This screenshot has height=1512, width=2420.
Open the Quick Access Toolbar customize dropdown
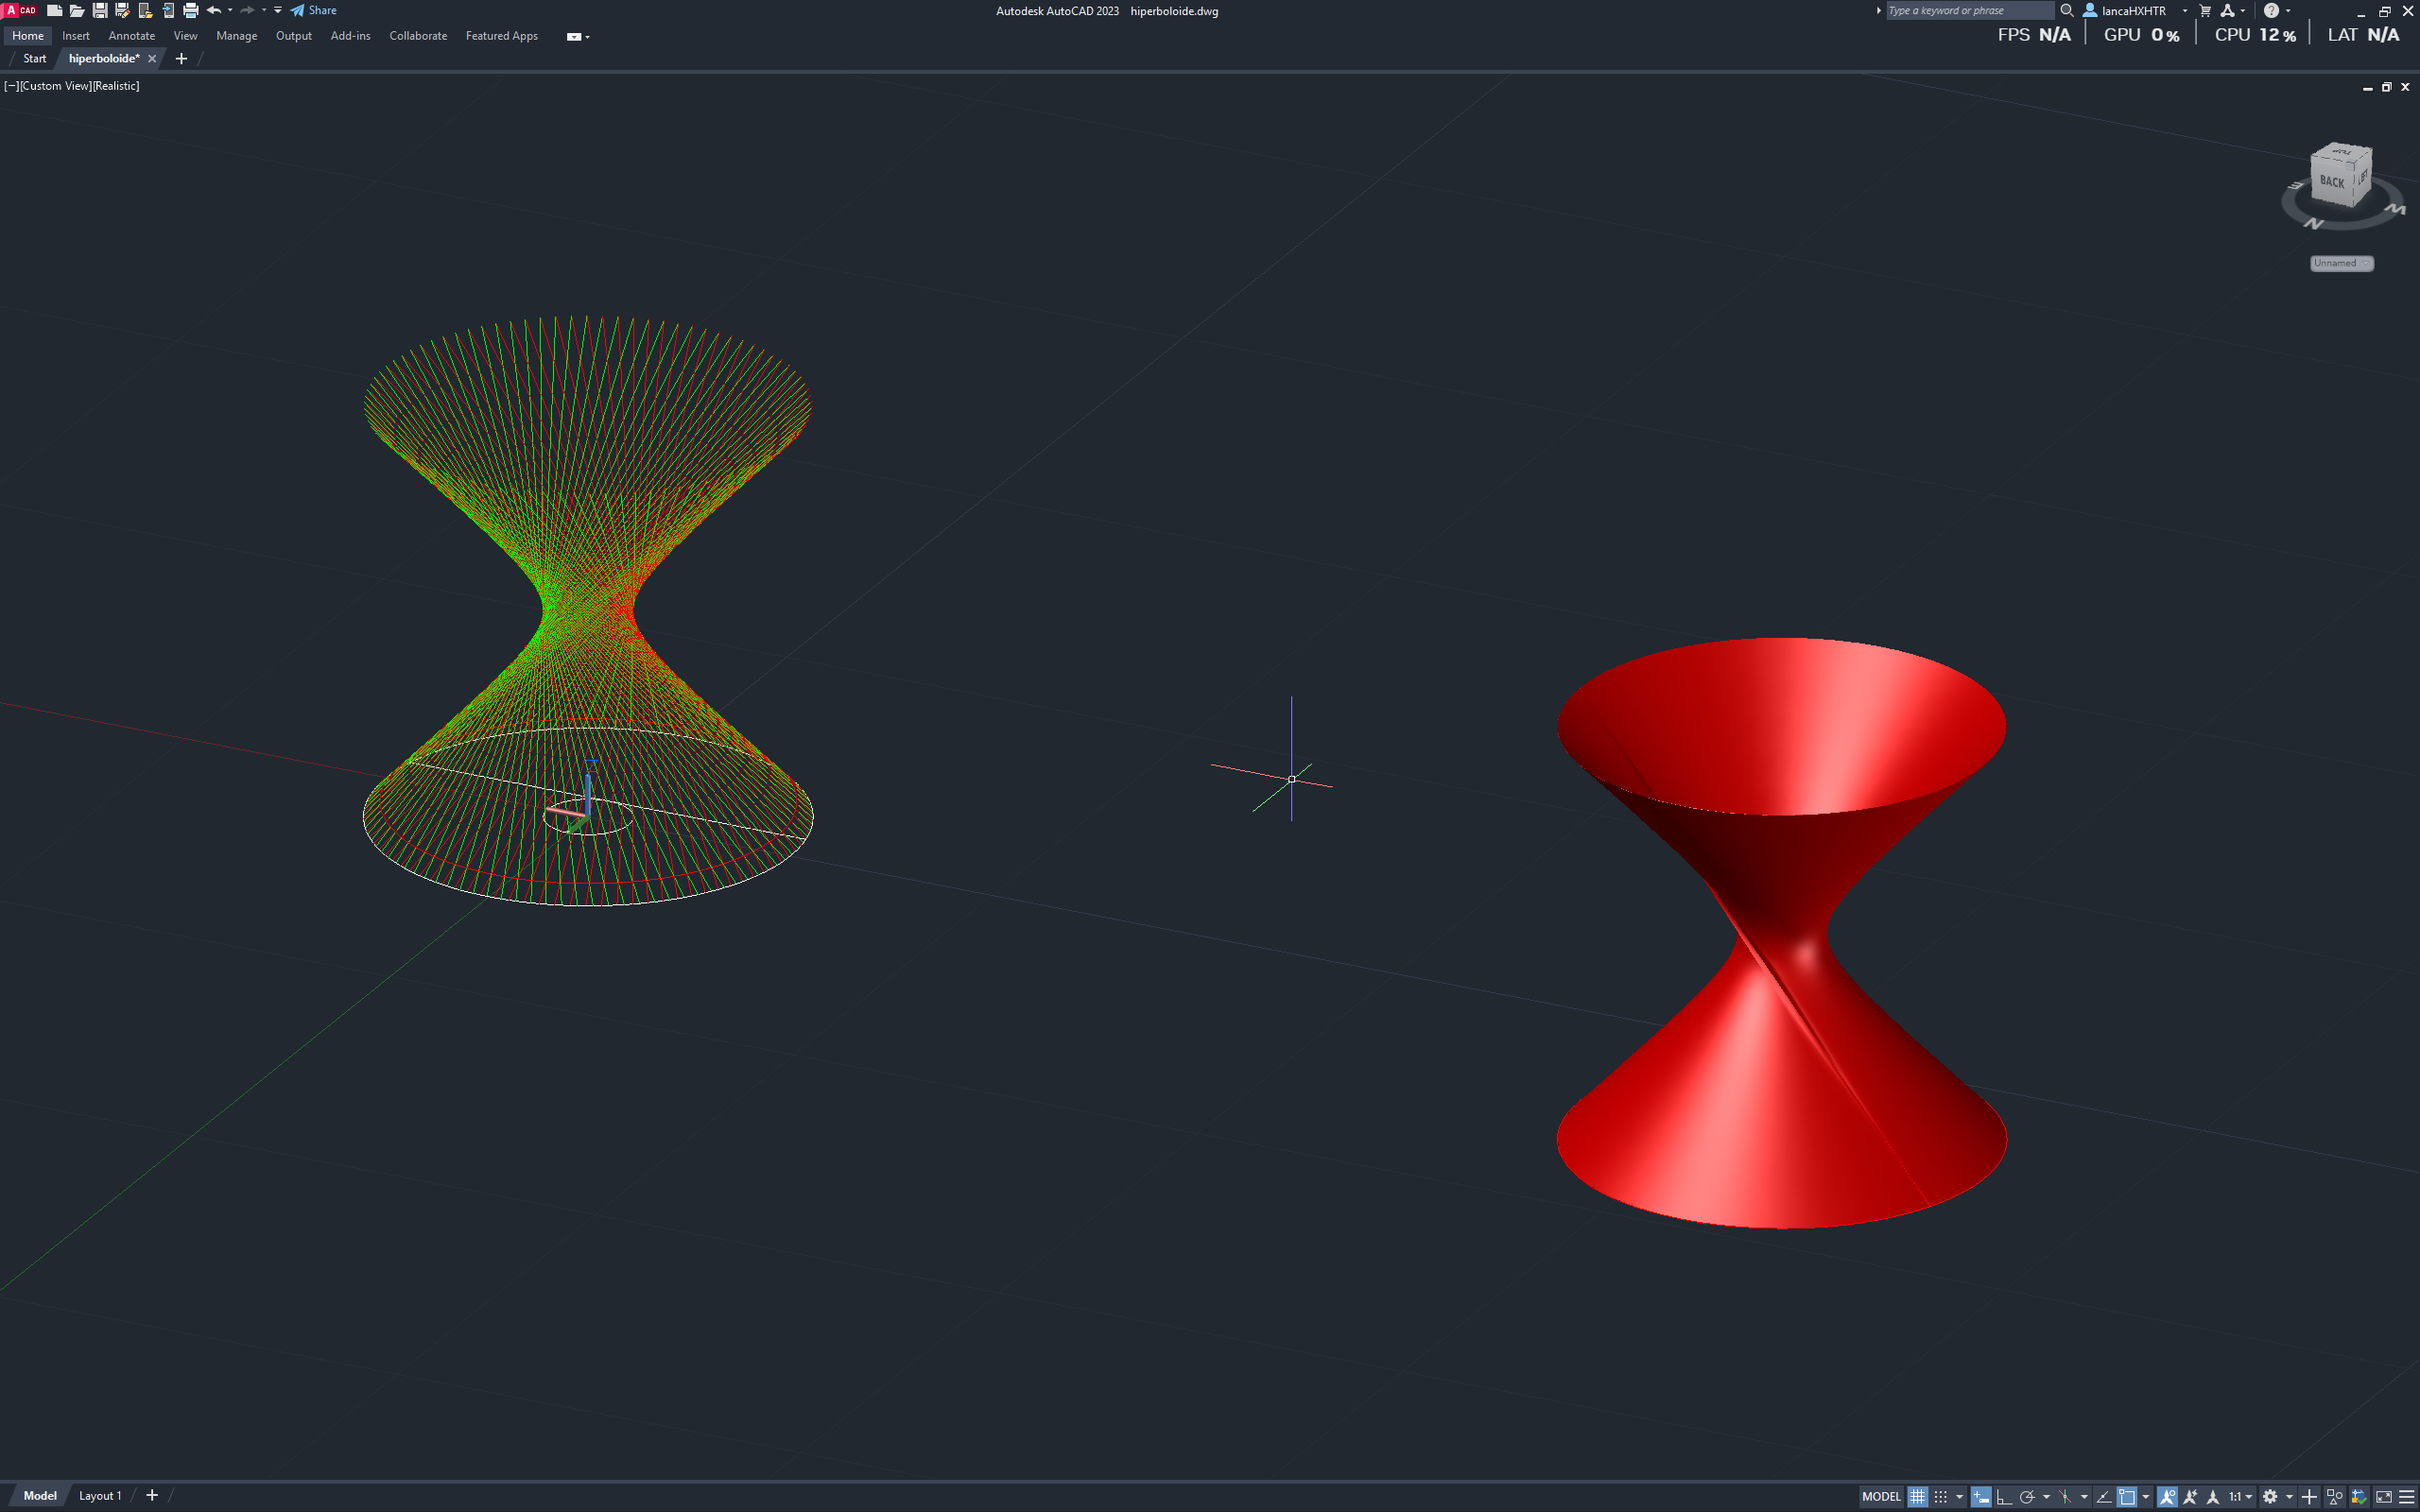click(x=278, y=11)
